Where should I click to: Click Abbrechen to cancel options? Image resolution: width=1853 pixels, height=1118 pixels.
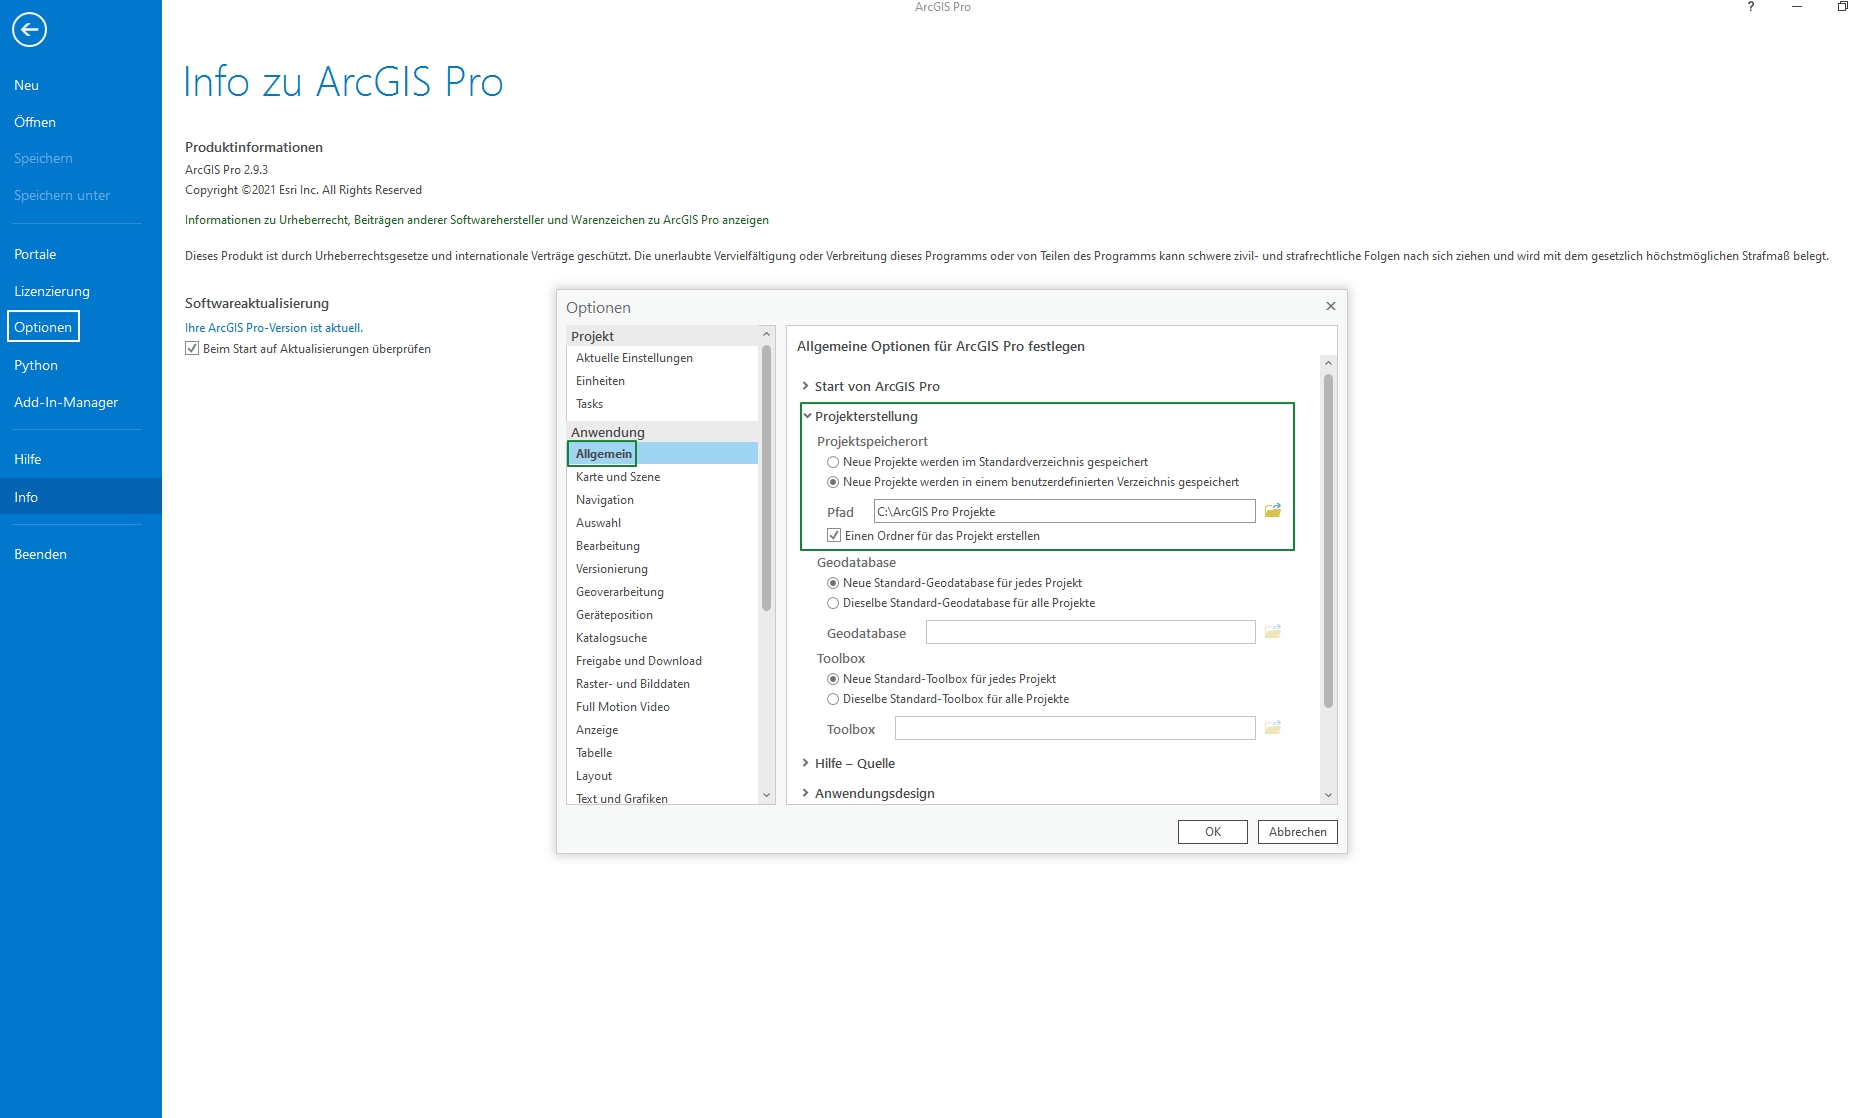(x=1297, y=832)
